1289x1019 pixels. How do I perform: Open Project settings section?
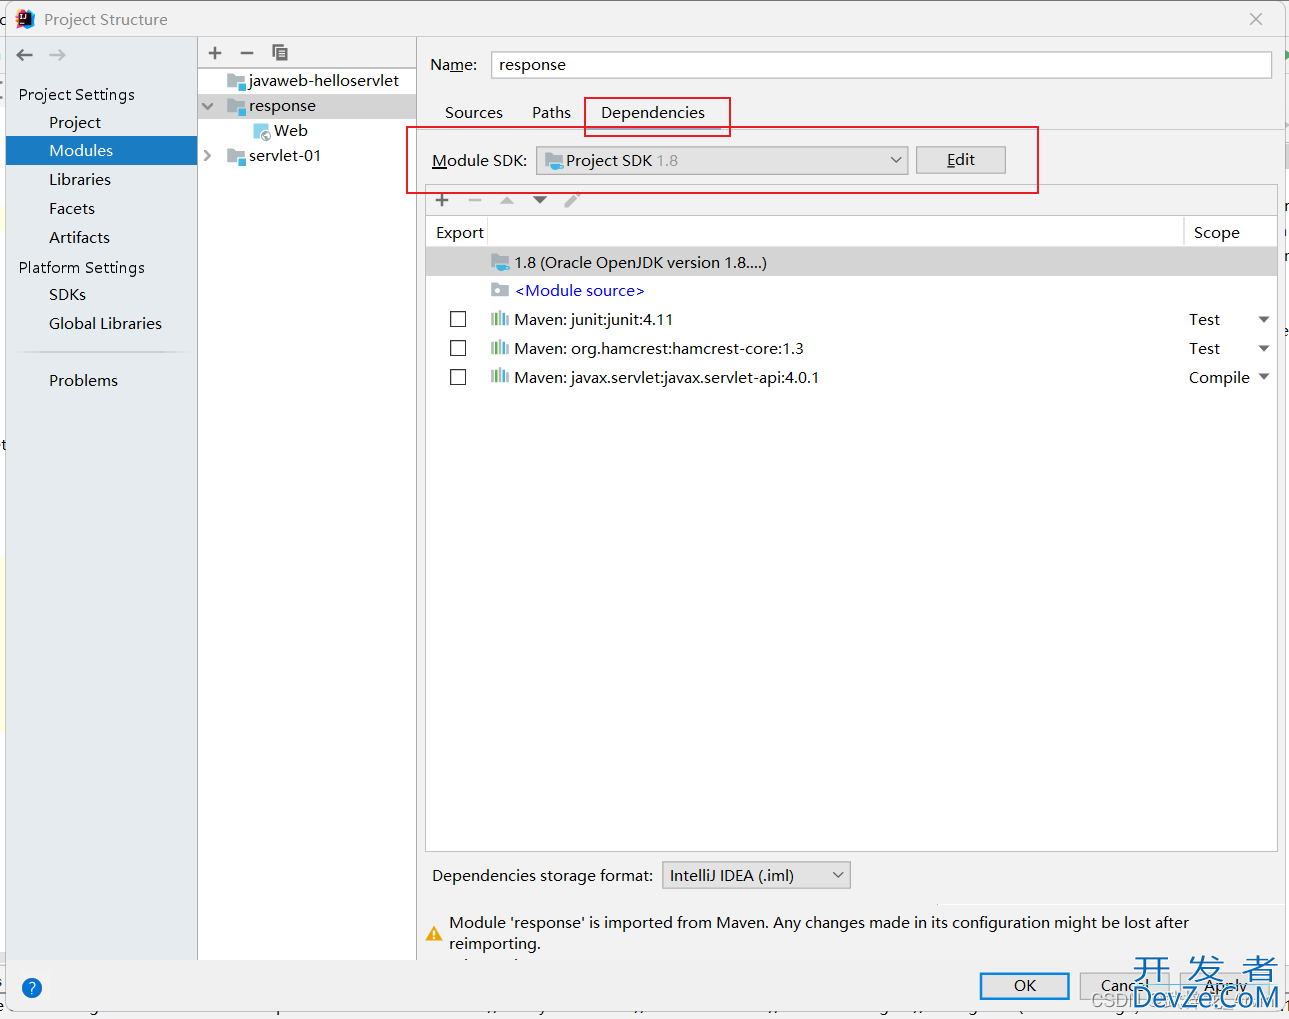pos(75,122)
